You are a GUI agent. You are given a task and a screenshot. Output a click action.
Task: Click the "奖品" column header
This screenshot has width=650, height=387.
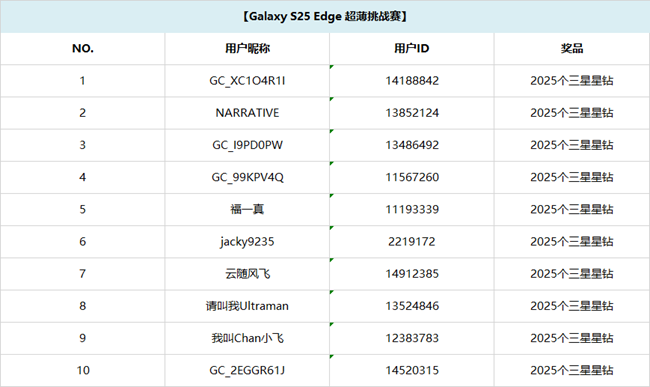[x=572, y=48]
